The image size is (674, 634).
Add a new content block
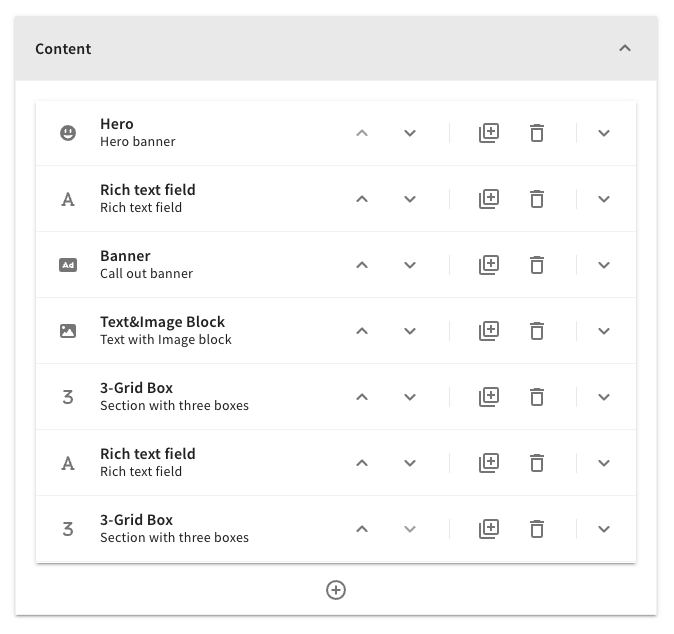tap(336, 590)
